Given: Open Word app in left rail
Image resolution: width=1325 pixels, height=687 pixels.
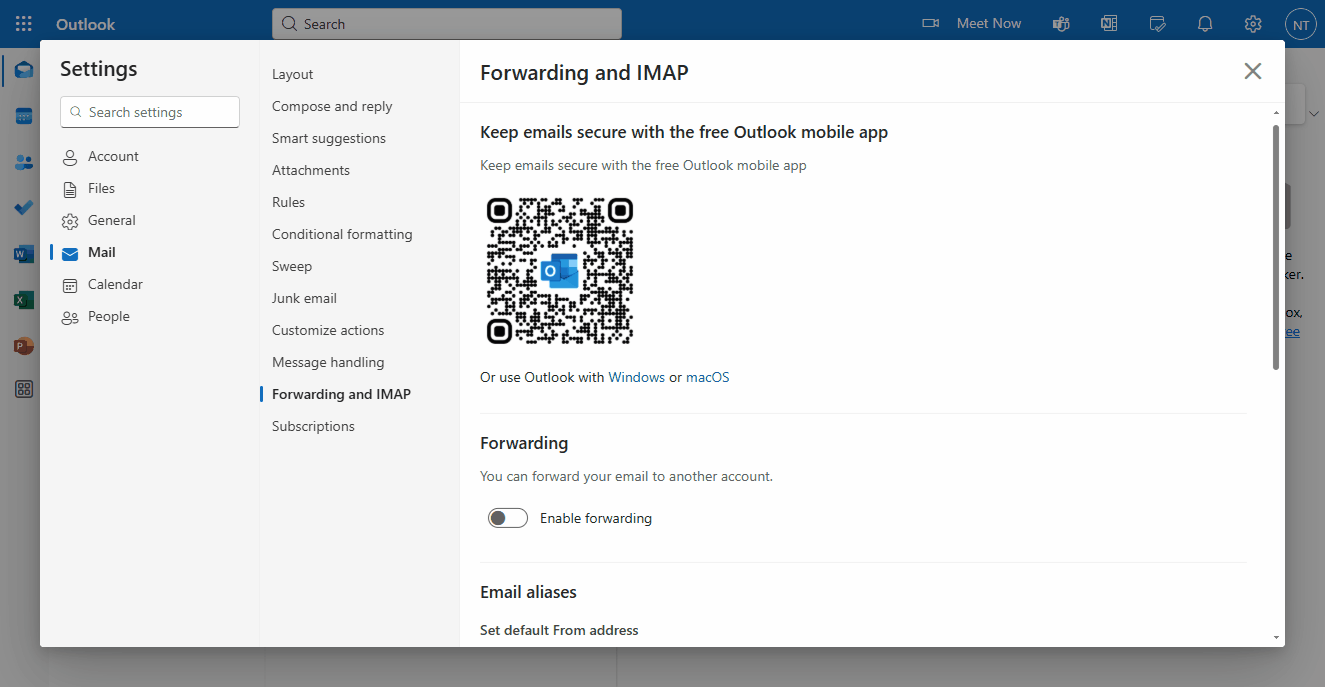Looking at the screenshot, I should pos(24,254).
